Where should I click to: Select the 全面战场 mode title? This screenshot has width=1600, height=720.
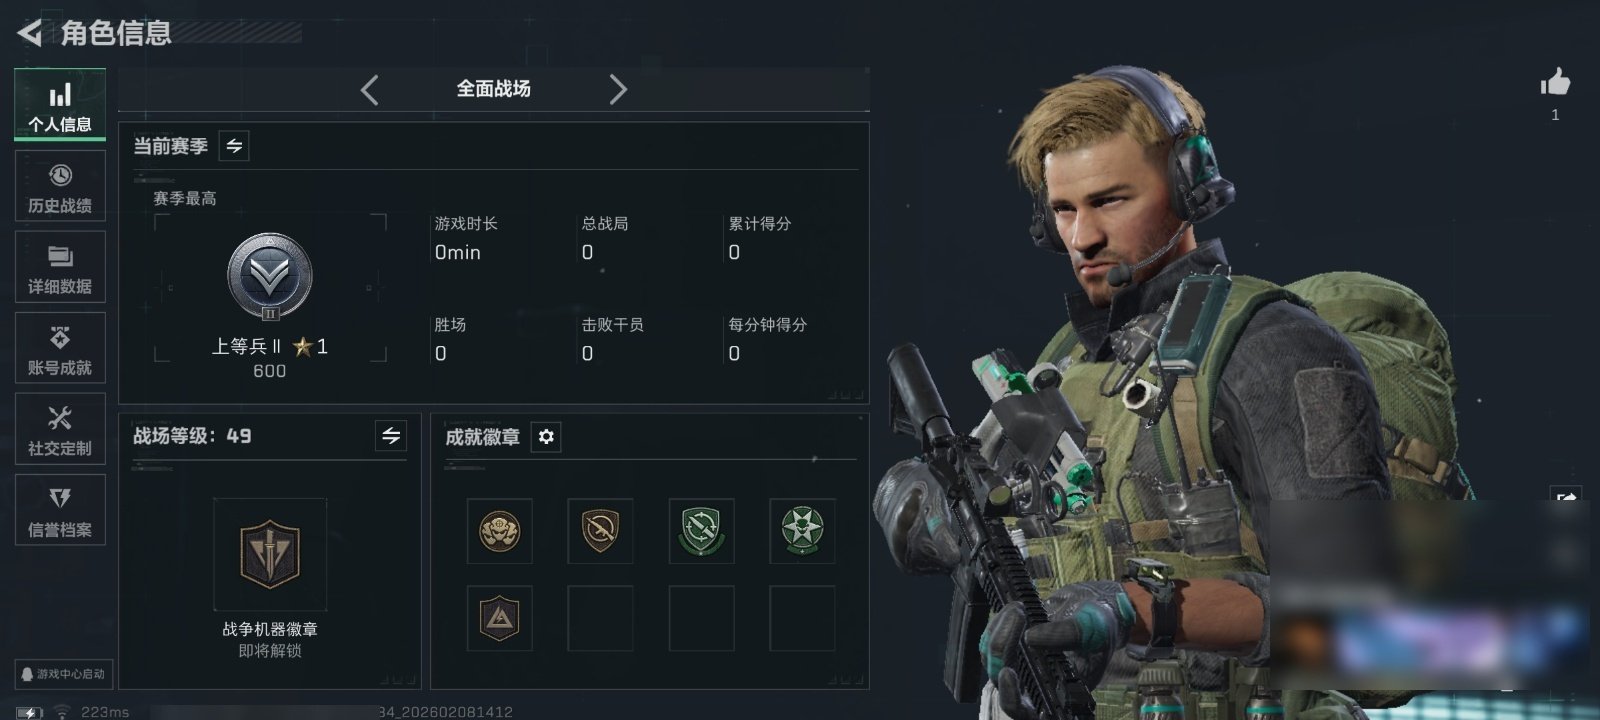coord(493,89)
